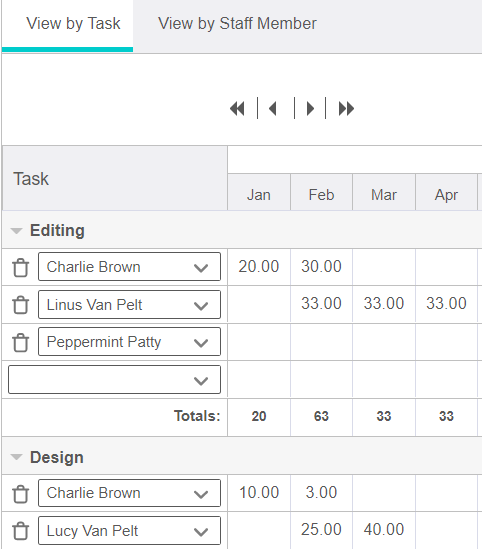This screenshot has height=549, width=482.
Task: Click the Feb column header
Action: coord(321,192)
